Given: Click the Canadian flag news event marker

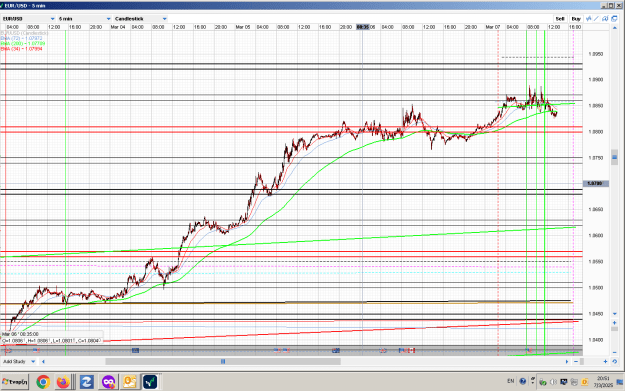Looking at the screenshot, I should [411, 350].
